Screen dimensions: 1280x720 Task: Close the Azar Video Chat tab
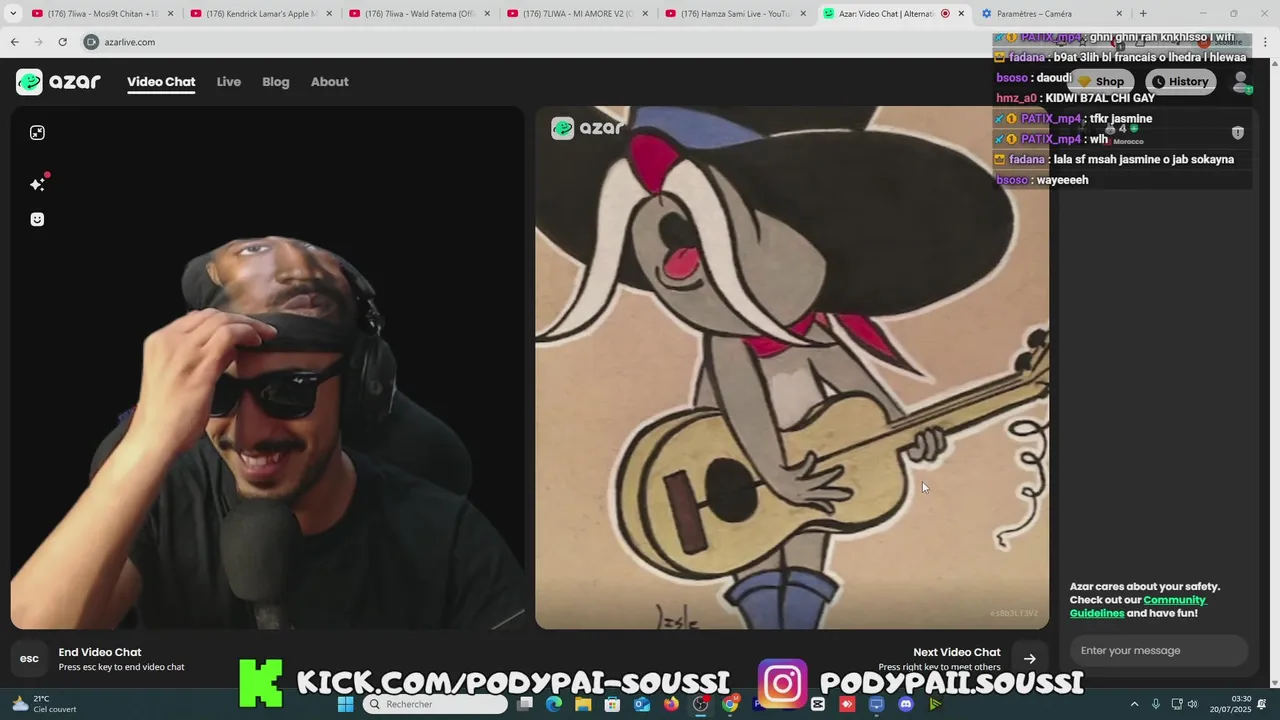[x=961, y=14]
